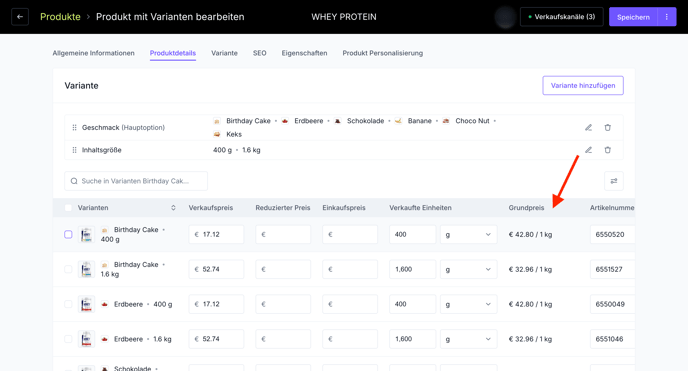Edit the Inhaltsgröße option with pencil icon
Viewport: 688px width, 371px height.
tap(588, 150)
